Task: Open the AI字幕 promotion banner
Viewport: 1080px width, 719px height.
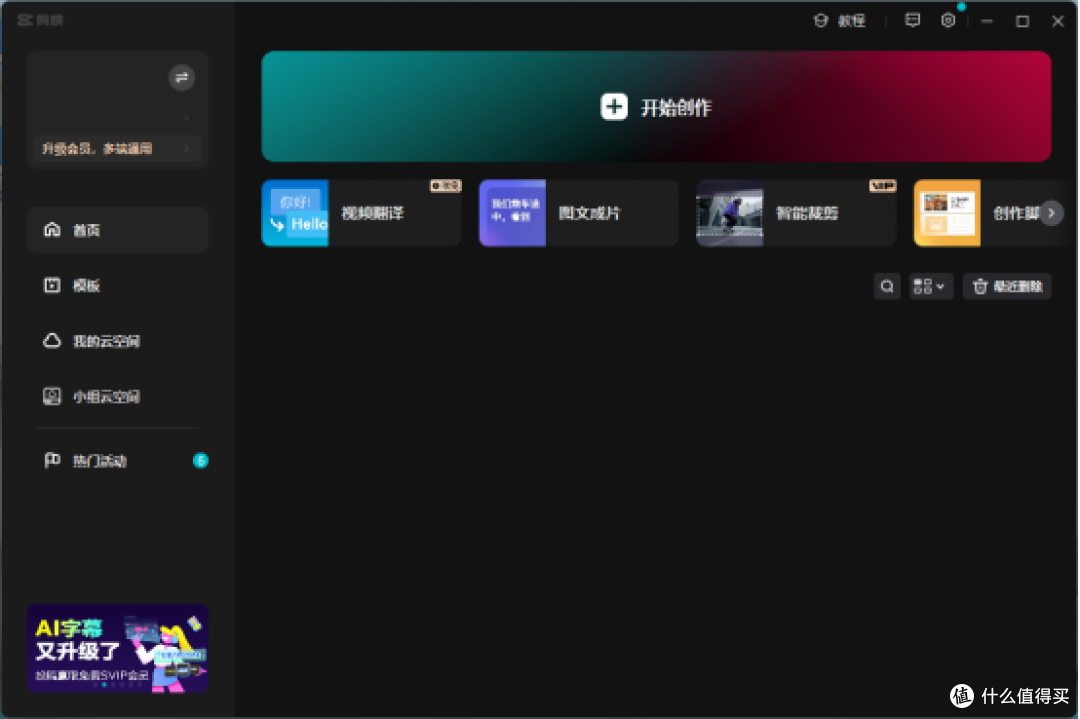Action: point(118,648)
